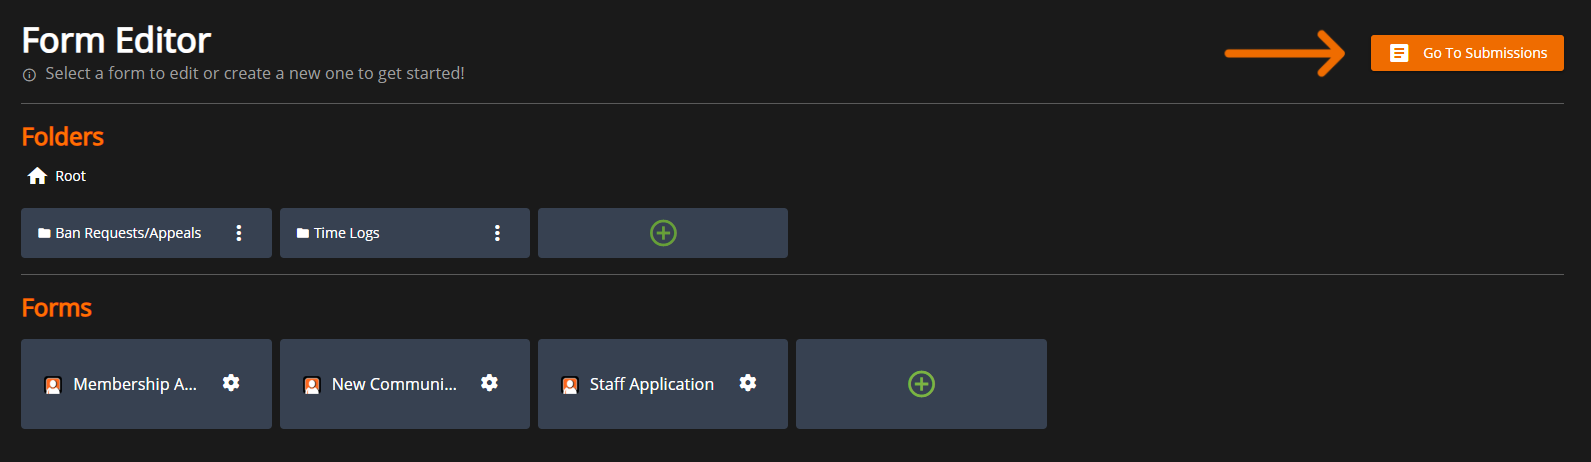The image size is (1591, 462).
Task: Click the info icon beside the hint text
Action: pos(29,75)
